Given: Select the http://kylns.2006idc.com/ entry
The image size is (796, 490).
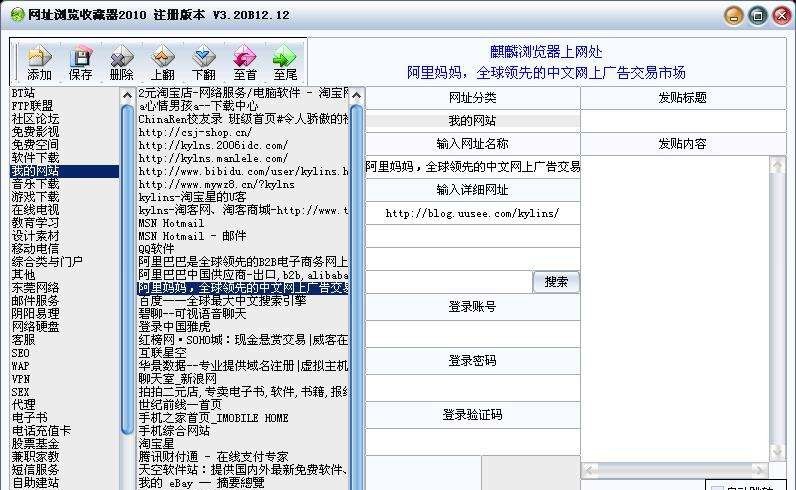Looking at the screenshot, I should click(x=213, y=145).
